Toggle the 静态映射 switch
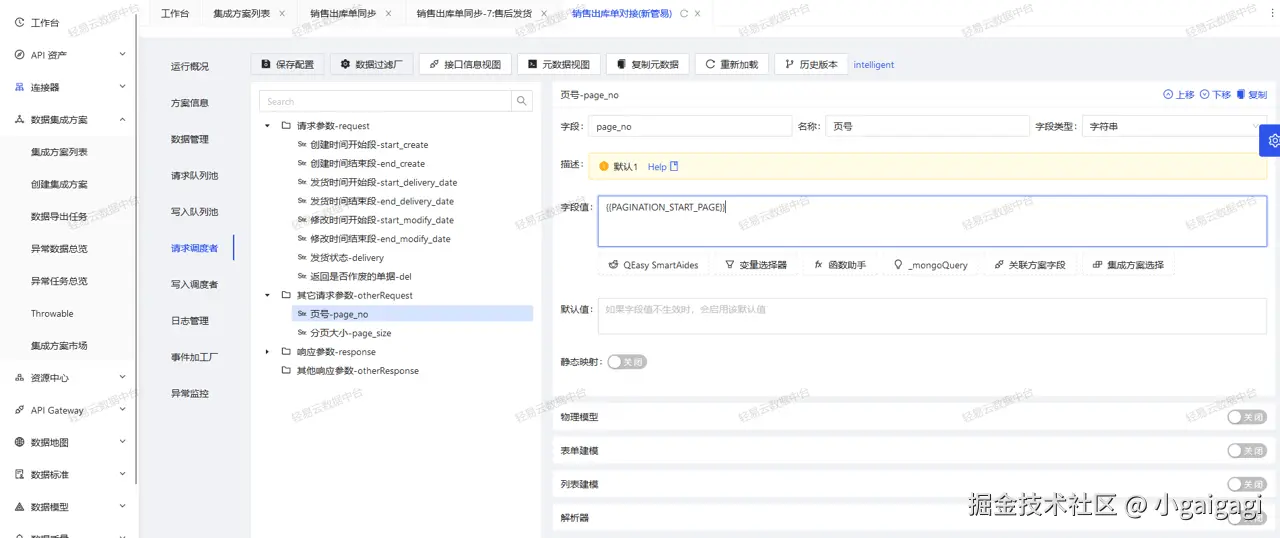 (x=627, y=362)
